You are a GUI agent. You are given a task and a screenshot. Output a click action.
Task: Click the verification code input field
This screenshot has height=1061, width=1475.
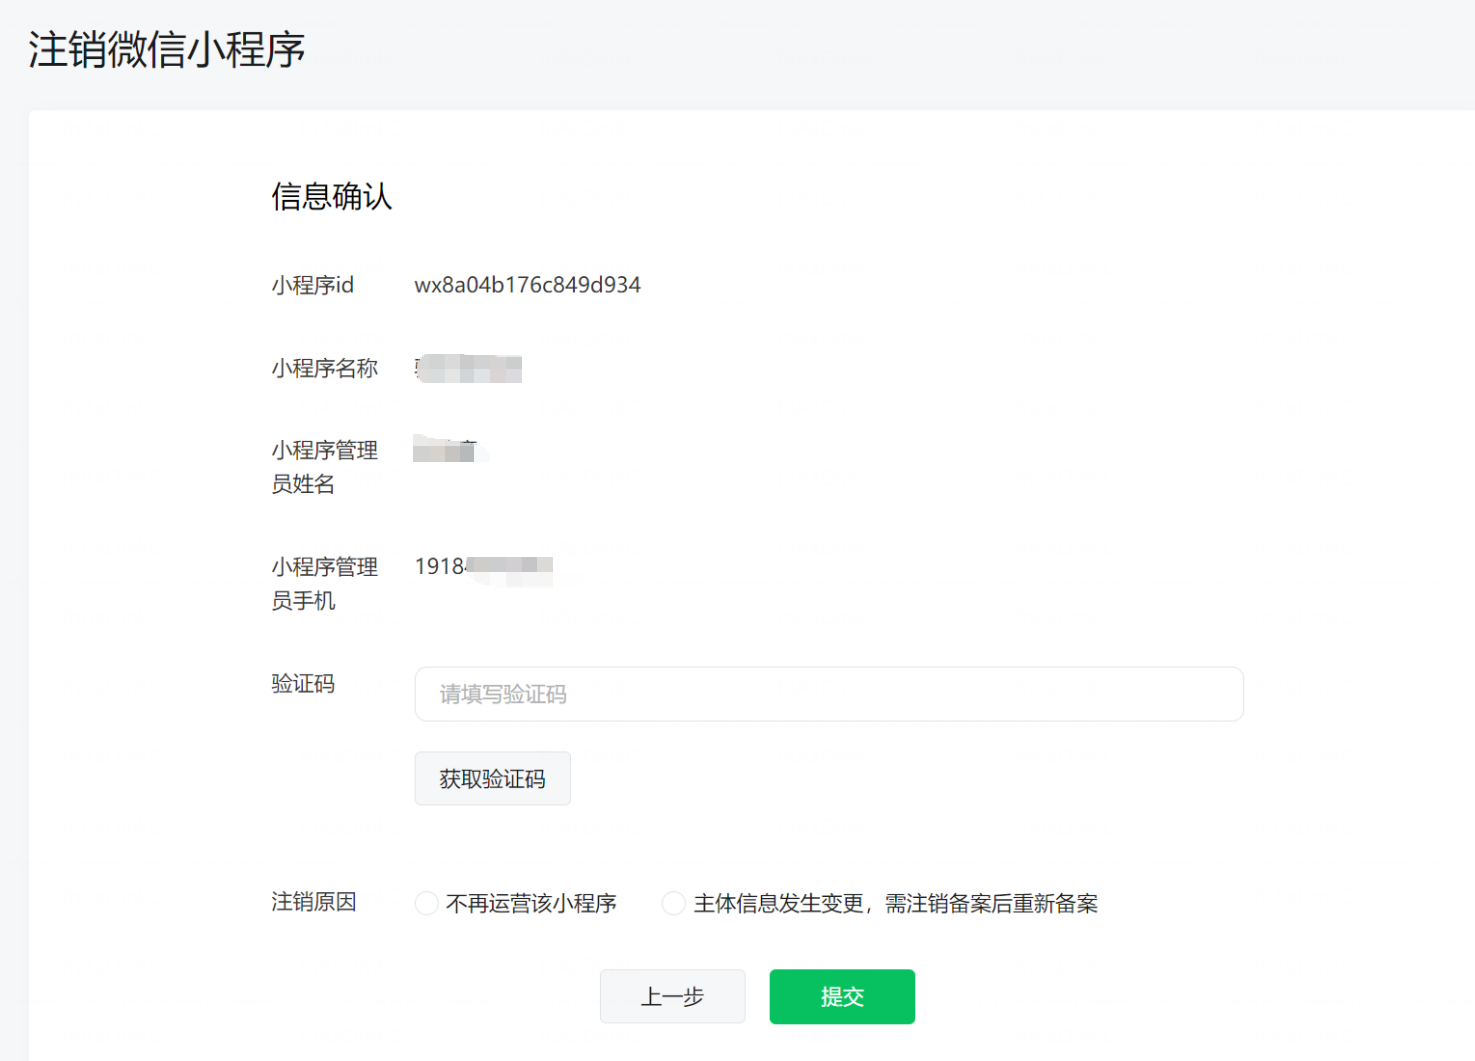(x=829, y=694)
